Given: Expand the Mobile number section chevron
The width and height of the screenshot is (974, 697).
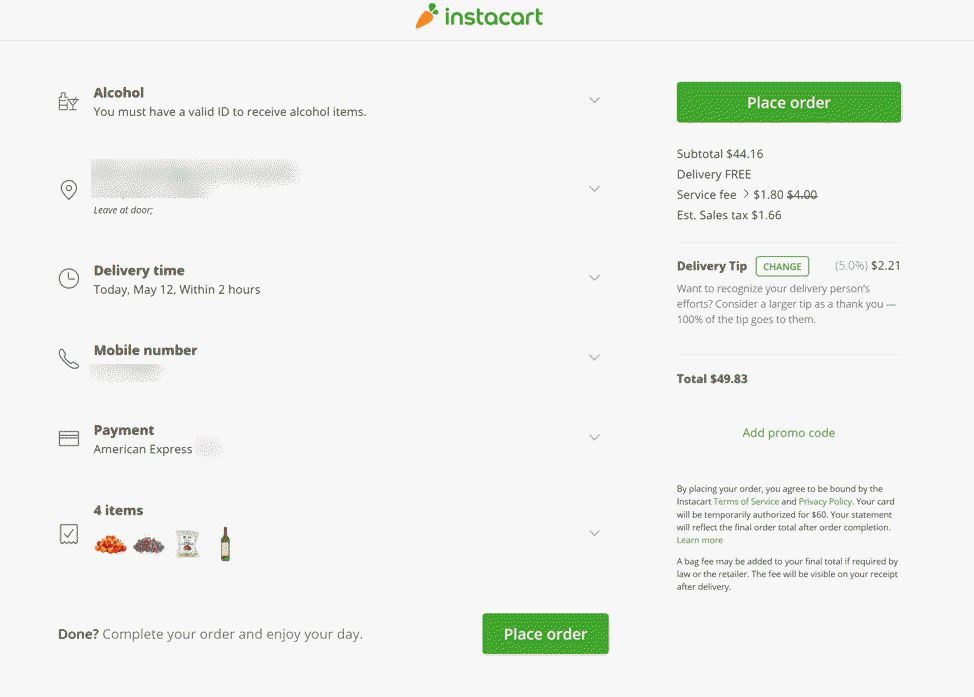Looking at the screenshot, I should coord(594,358).
